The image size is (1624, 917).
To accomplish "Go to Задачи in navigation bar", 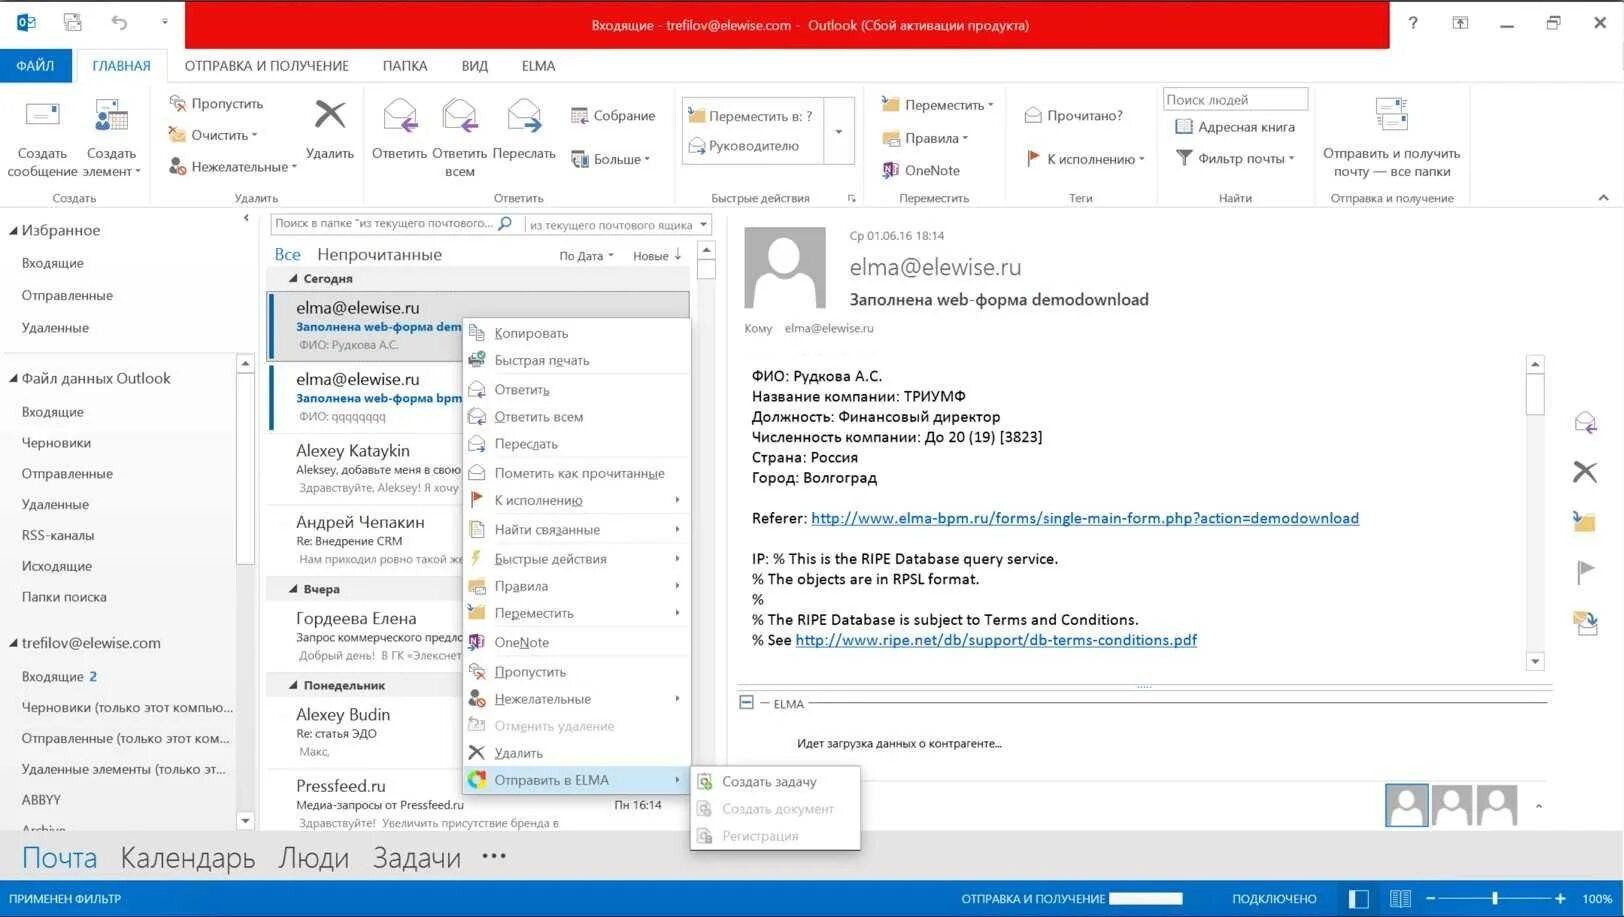I will pos(417,858).
